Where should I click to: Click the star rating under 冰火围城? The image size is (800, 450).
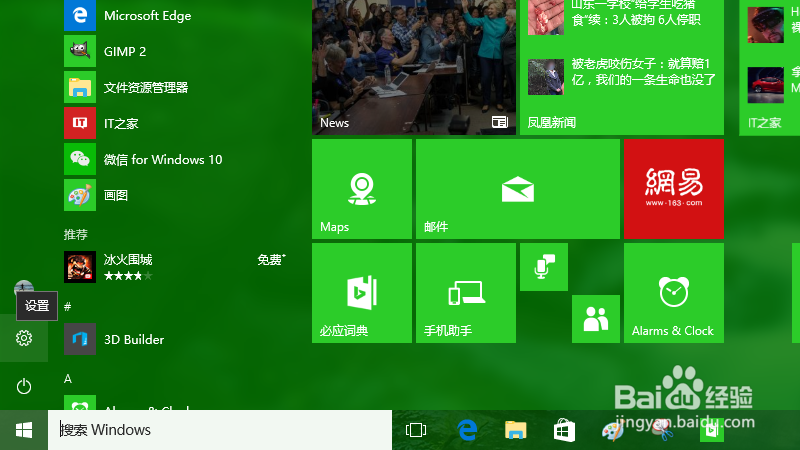[x=128, y=276]
